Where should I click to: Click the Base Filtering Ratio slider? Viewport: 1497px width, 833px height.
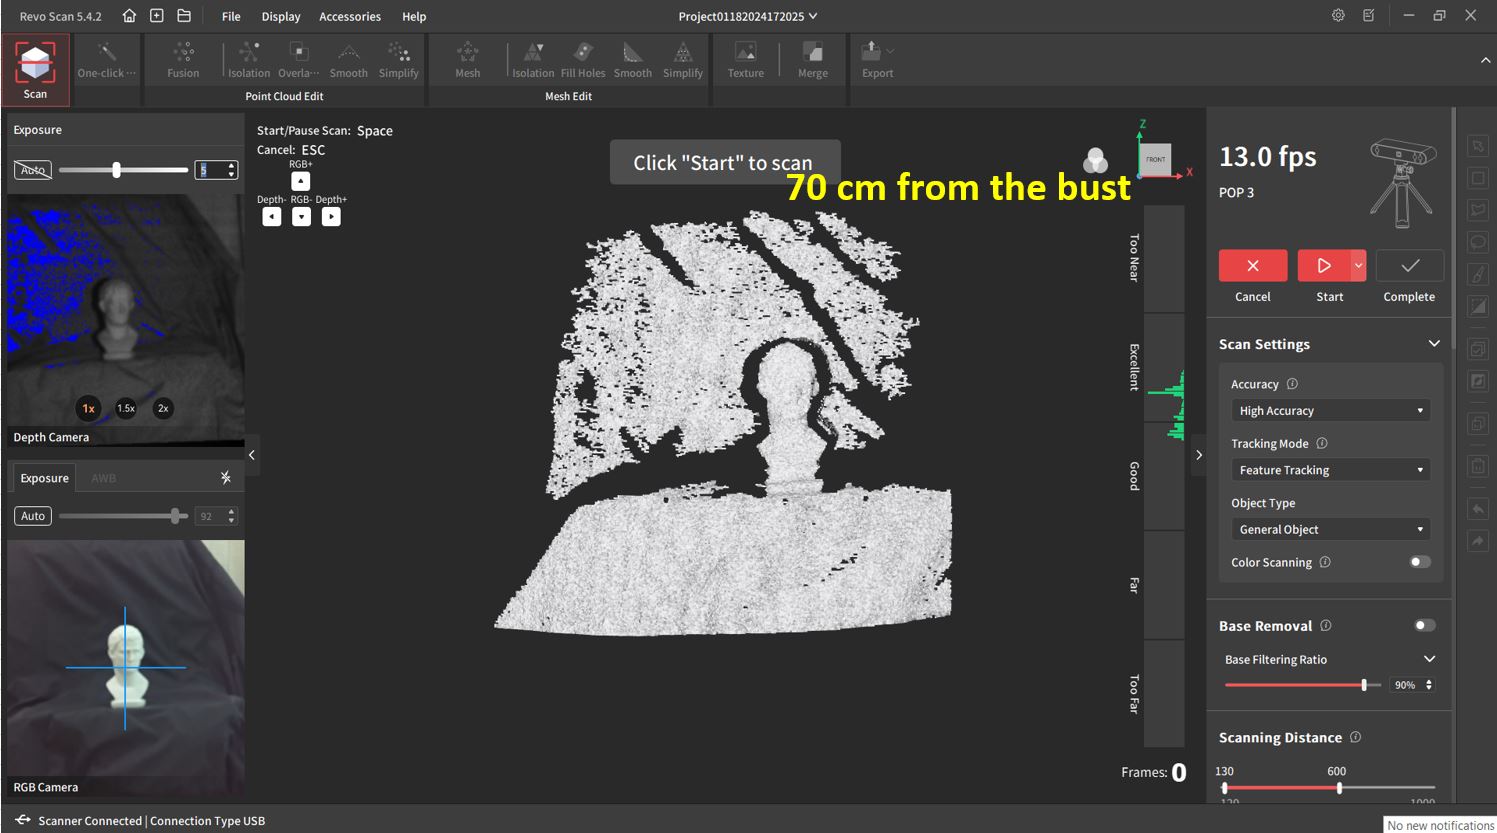(1300, 685)
